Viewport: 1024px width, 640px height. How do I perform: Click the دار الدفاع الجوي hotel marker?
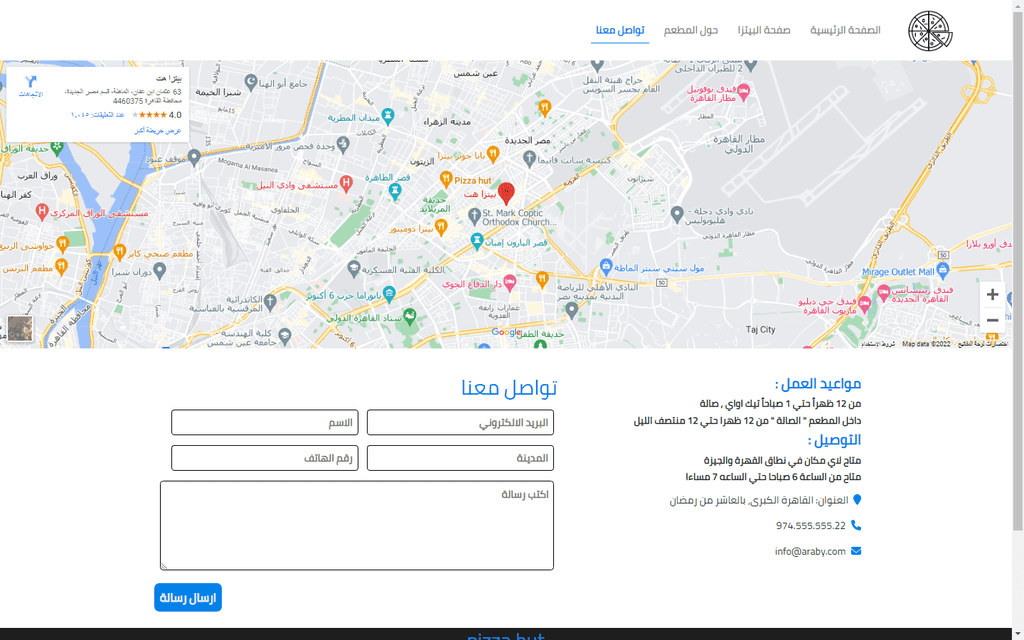click(x=509, y=283)
